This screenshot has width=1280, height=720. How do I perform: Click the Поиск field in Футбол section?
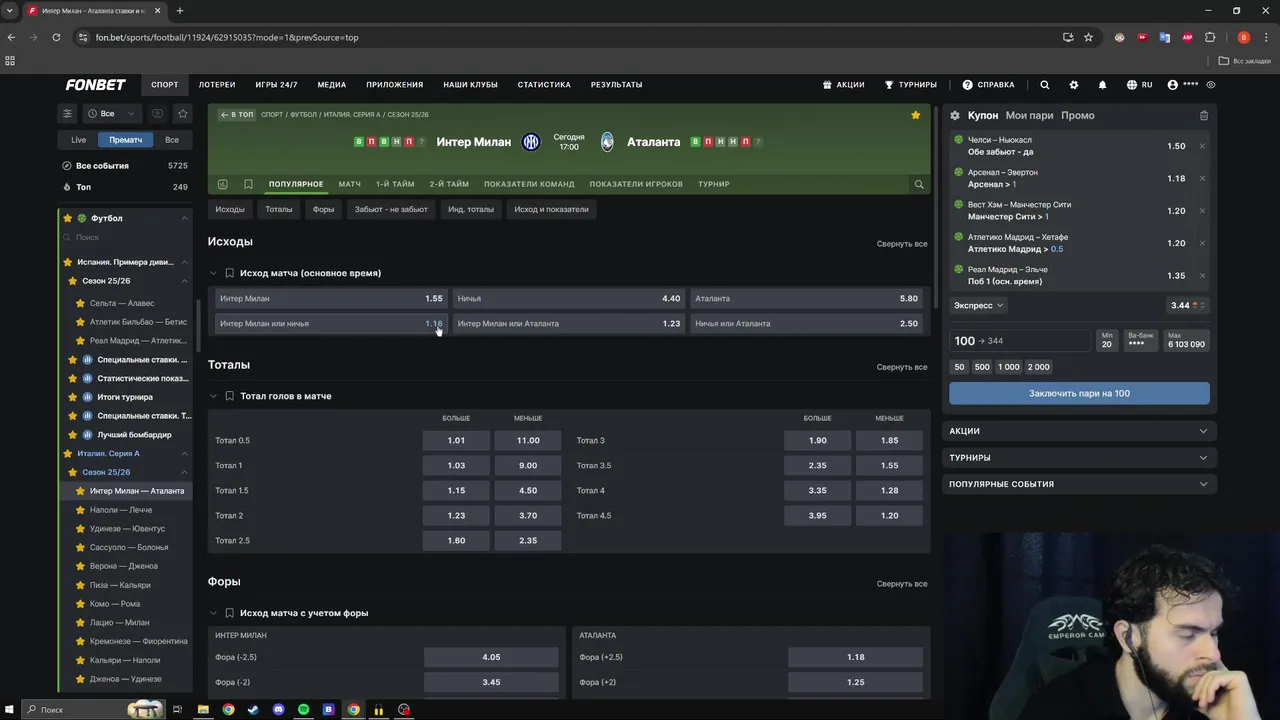coord(125,237)
